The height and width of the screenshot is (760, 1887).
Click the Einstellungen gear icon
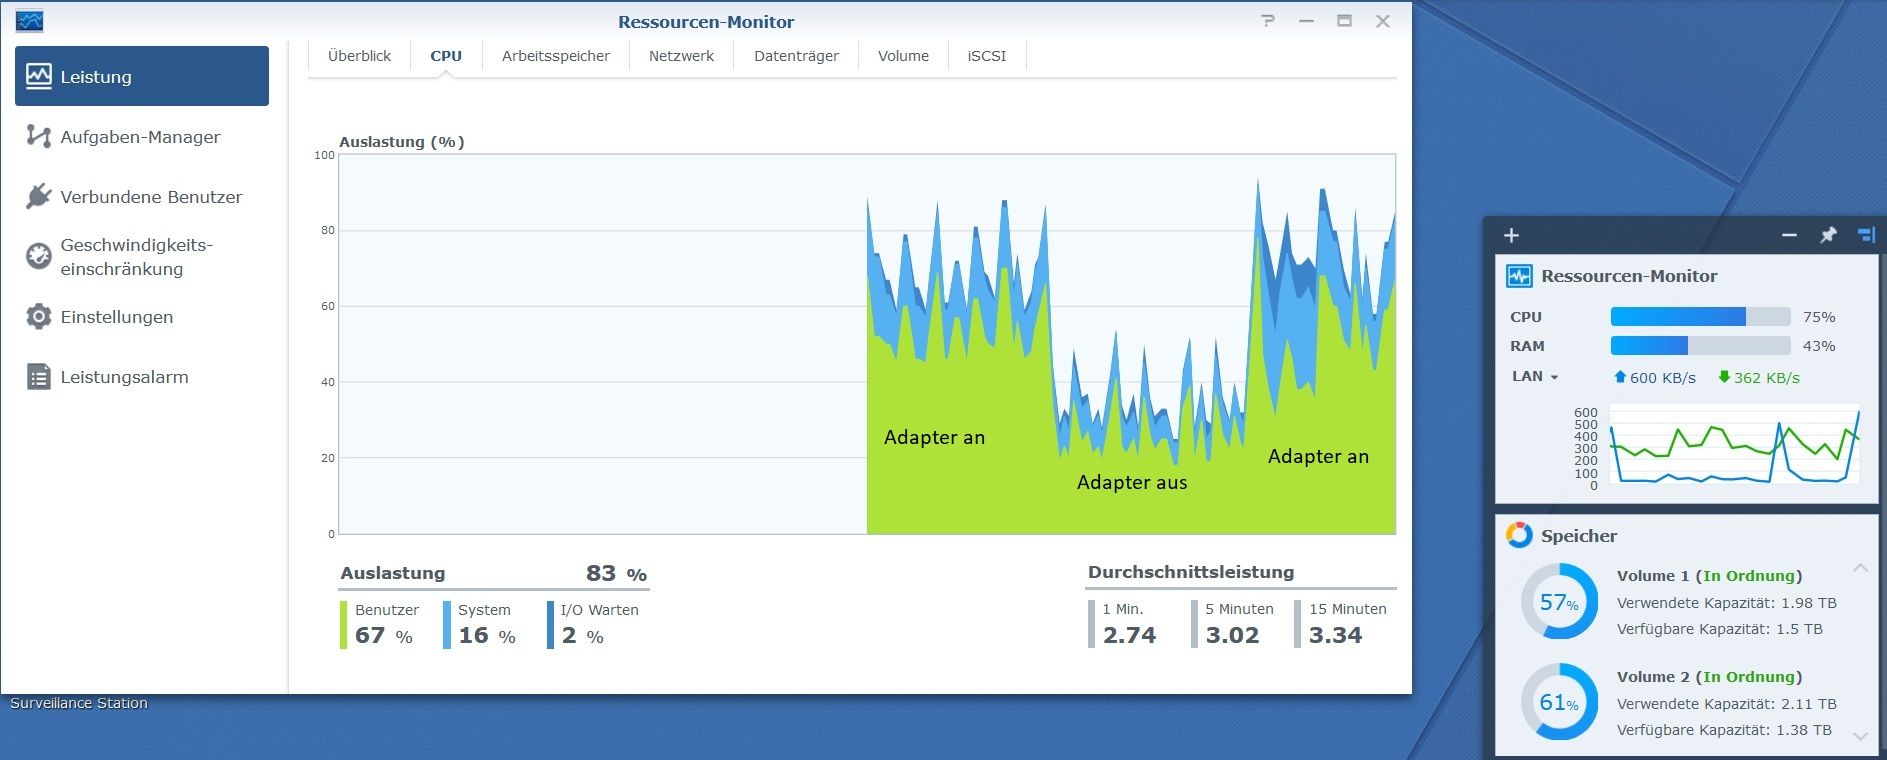point(38,317)
